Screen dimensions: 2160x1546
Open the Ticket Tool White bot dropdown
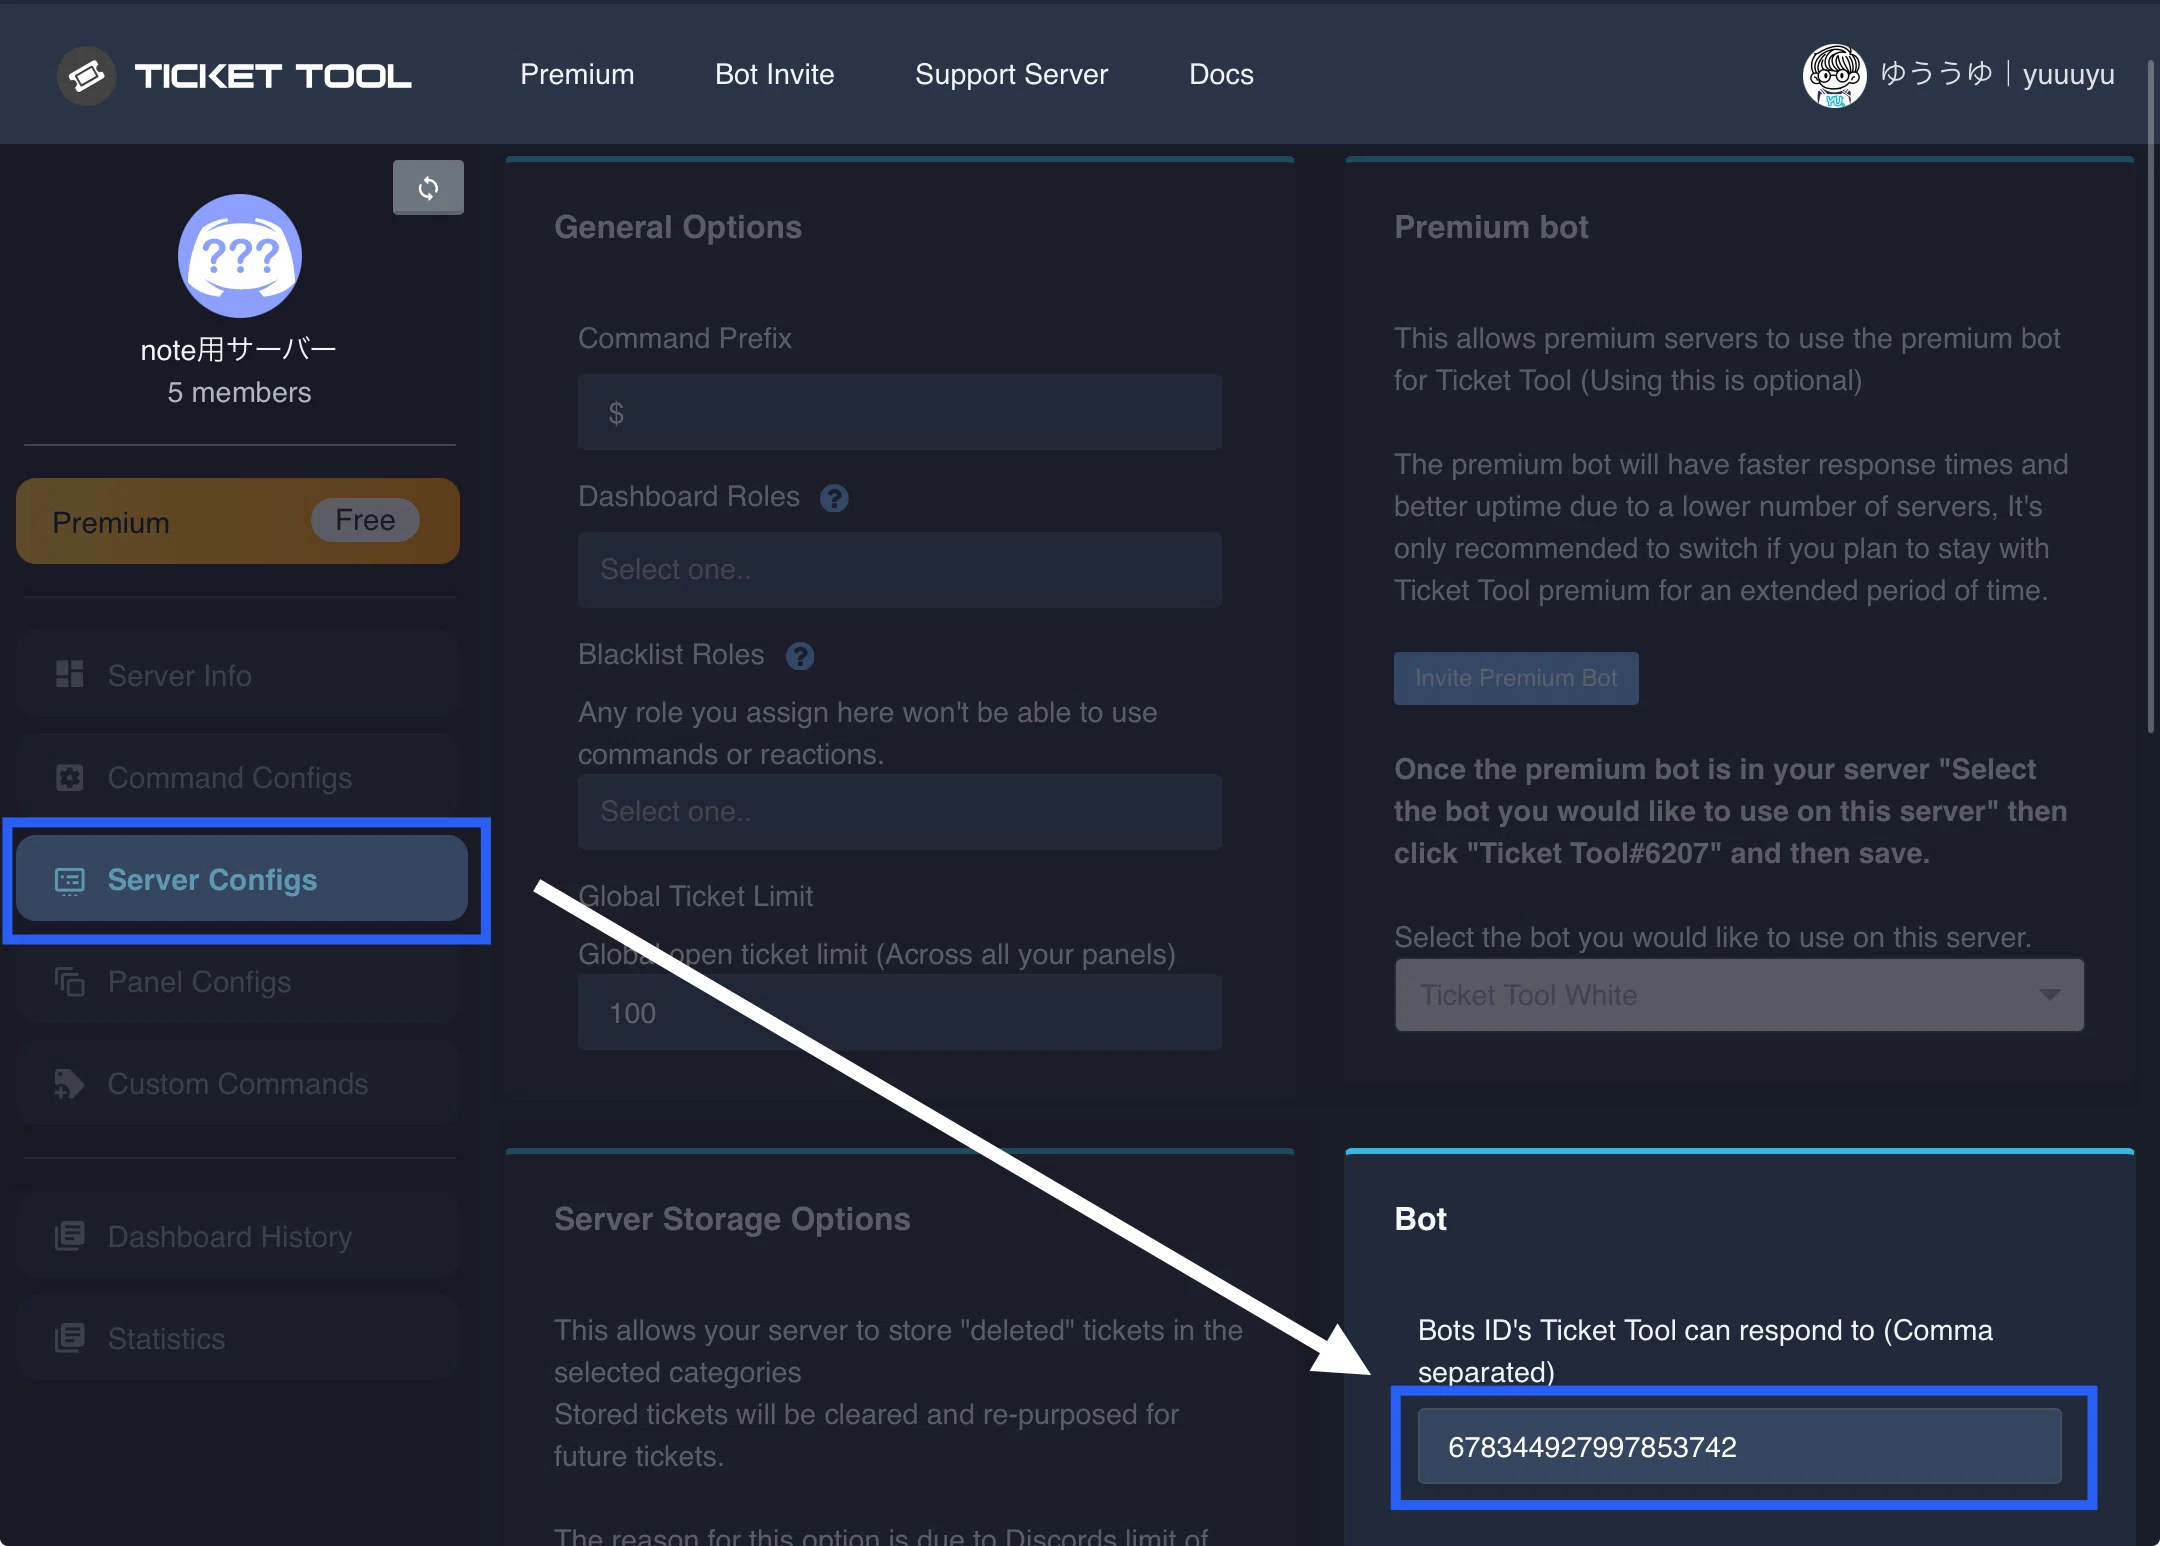point(1739,995)
